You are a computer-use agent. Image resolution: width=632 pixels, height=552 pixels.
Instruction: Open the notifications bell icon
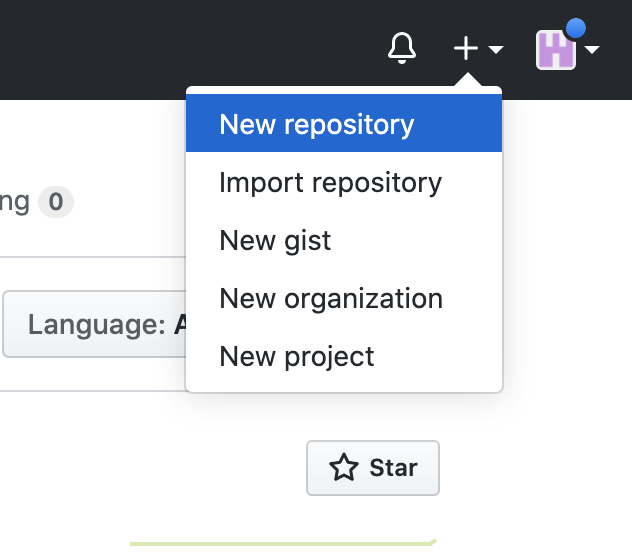click(401, 48)
